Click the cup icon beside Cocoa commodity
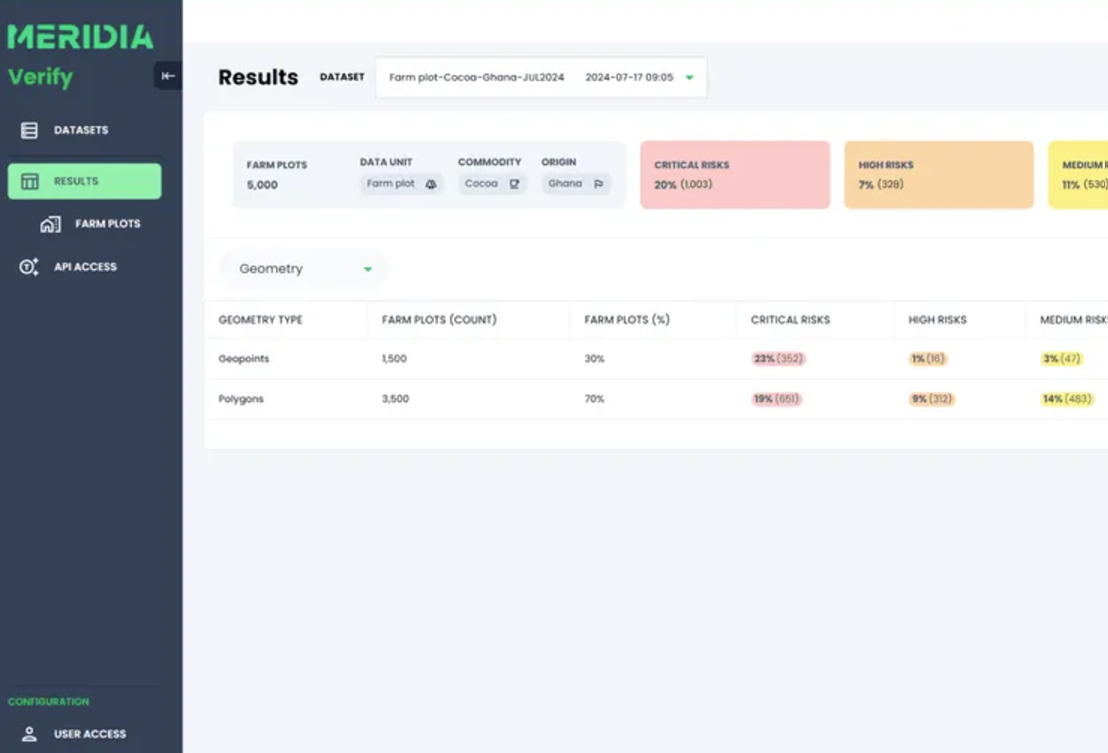 (515, 184)
